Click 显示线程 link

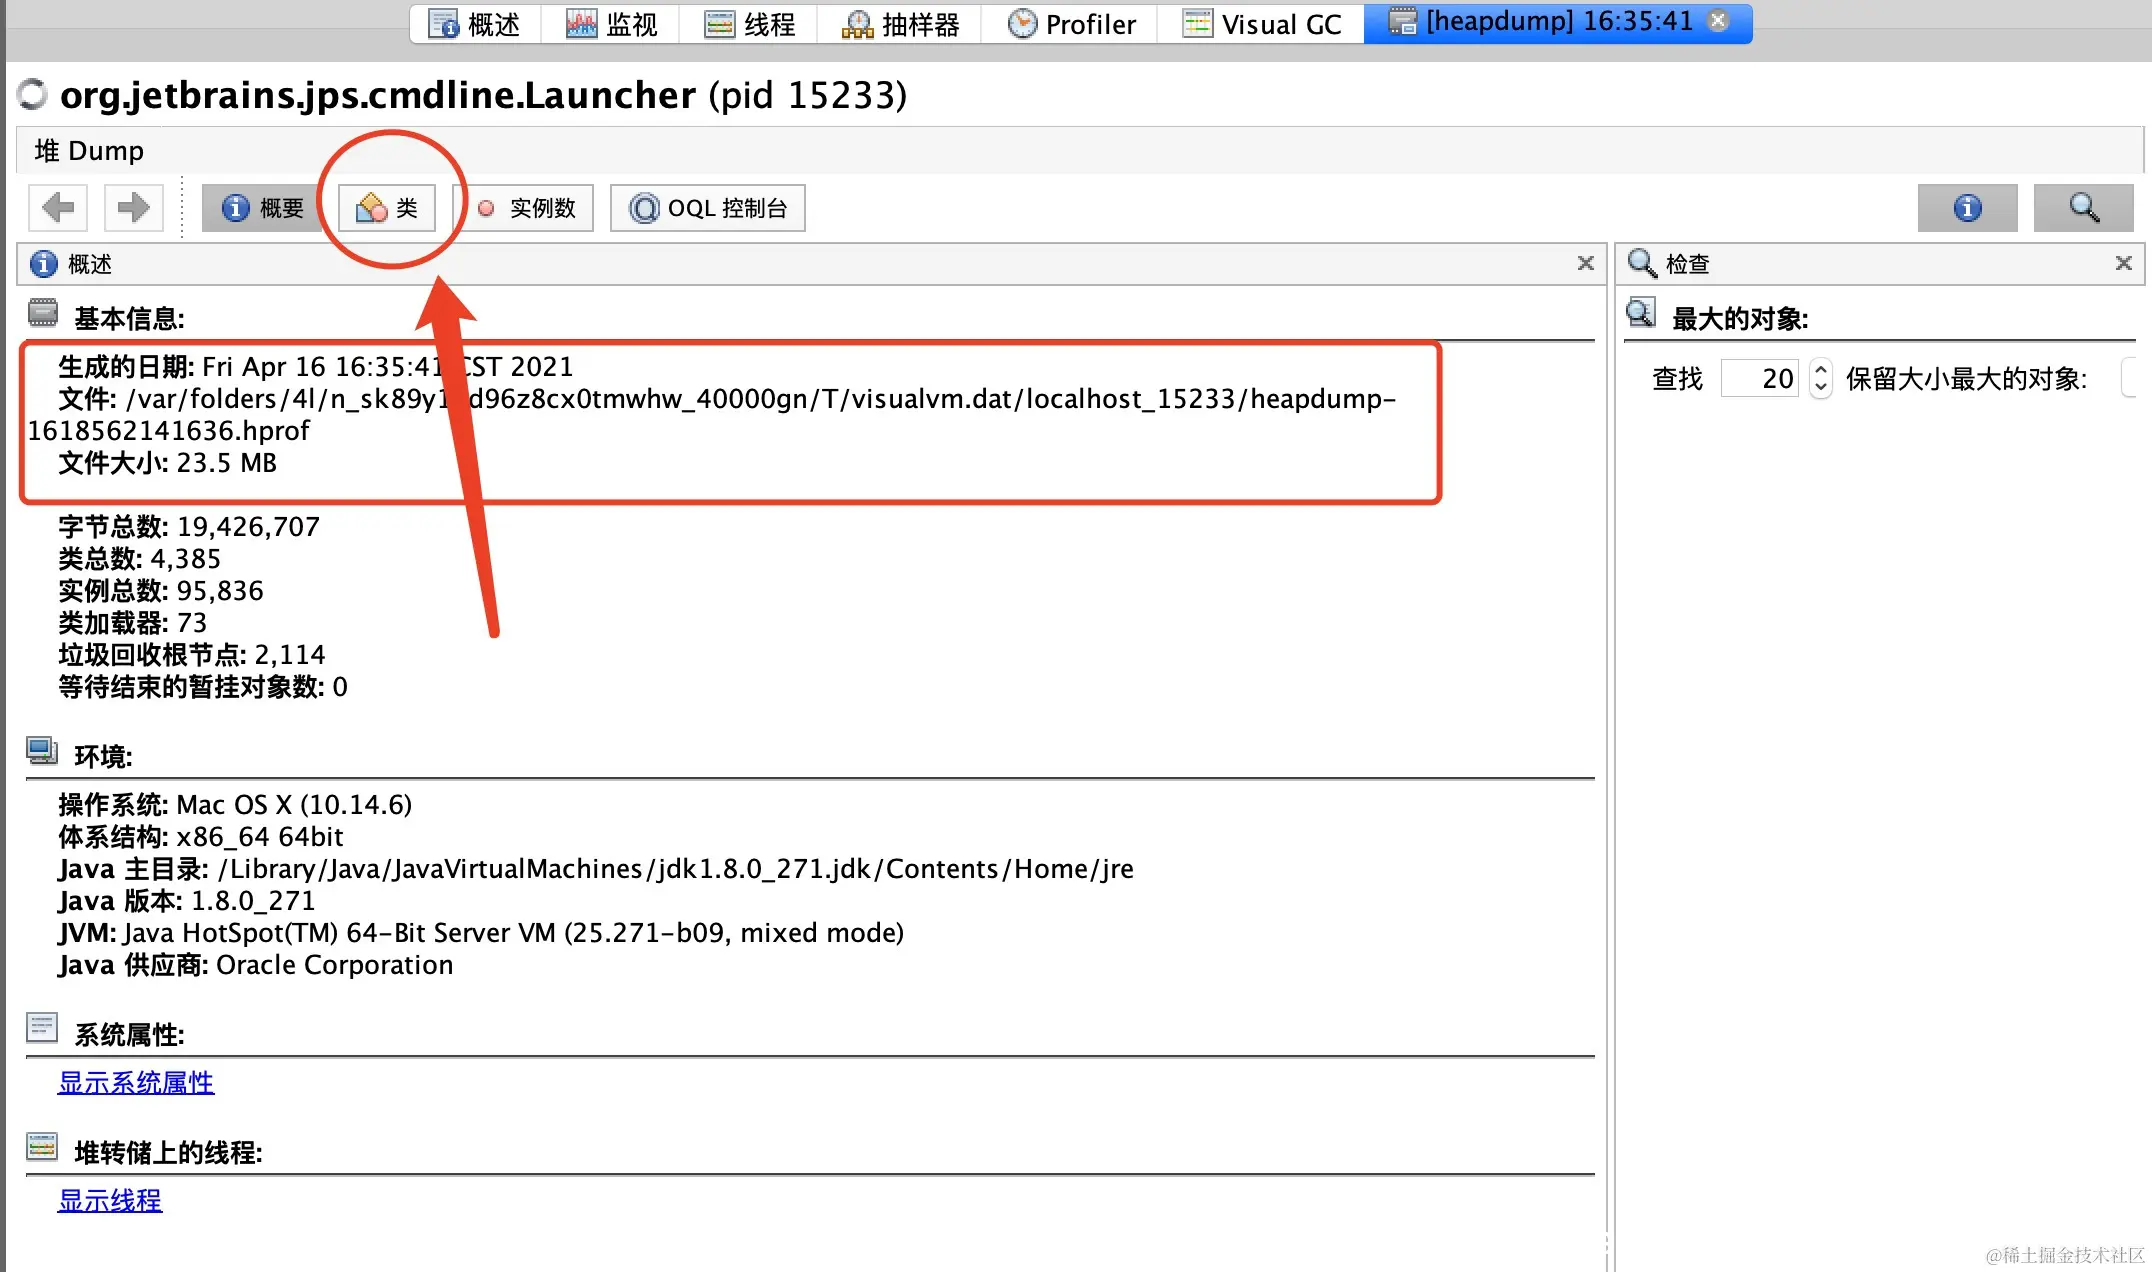tap(110, 1201)
